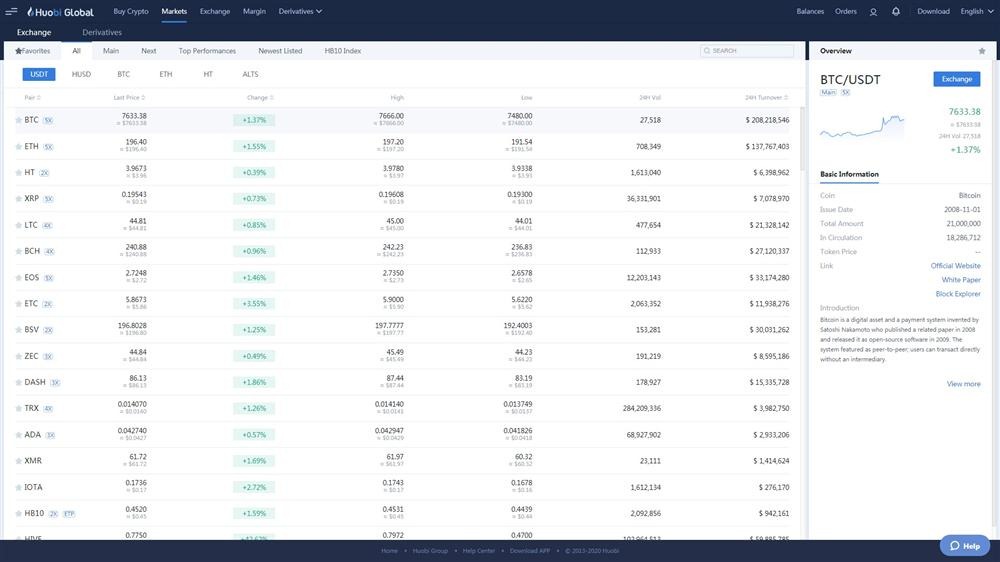
Task: Favorite BTC/USDT using the Overview star
Action: point(982,51)
